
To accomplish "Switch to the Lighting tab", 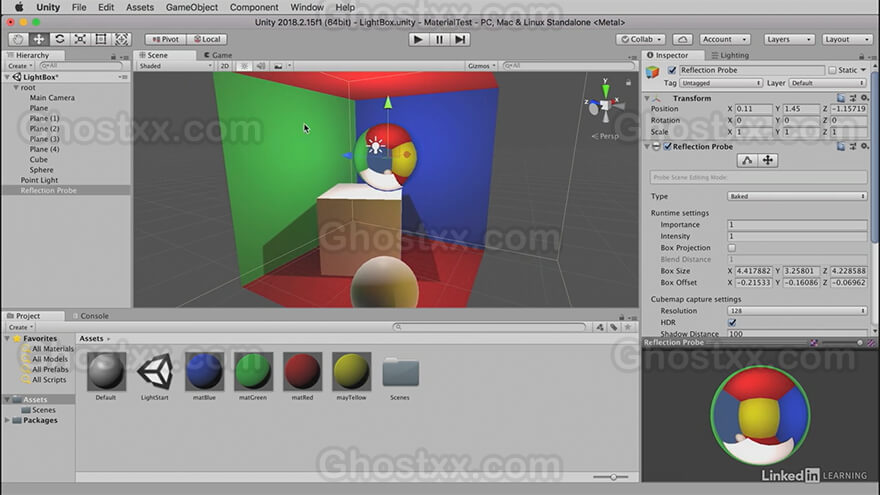I will point(730,55).
